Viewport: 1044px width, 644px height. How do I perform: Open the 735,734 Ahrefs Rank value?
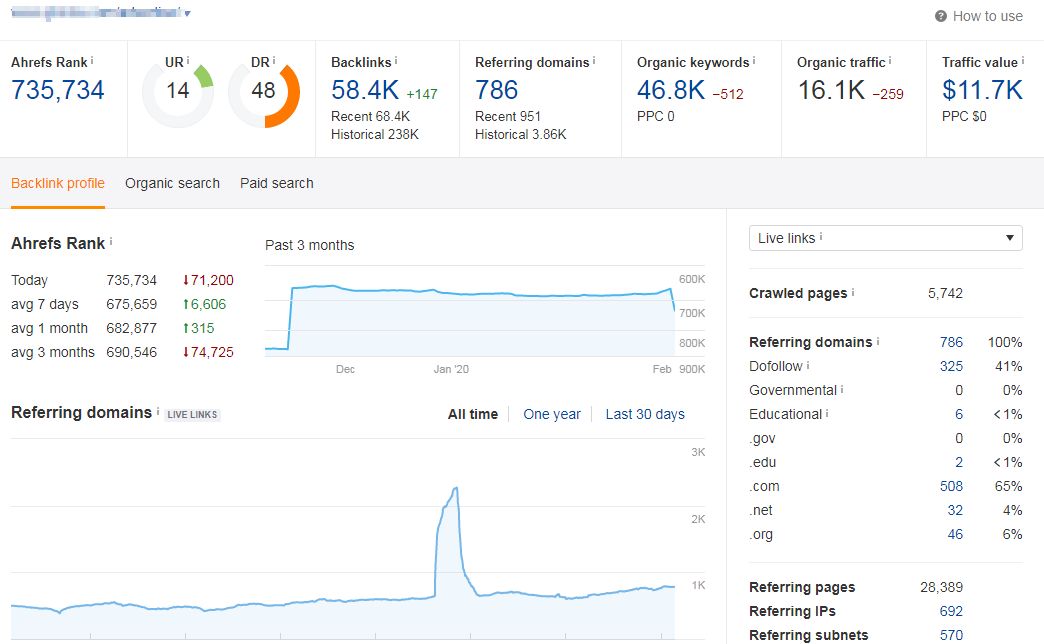[x=58, y=90]
